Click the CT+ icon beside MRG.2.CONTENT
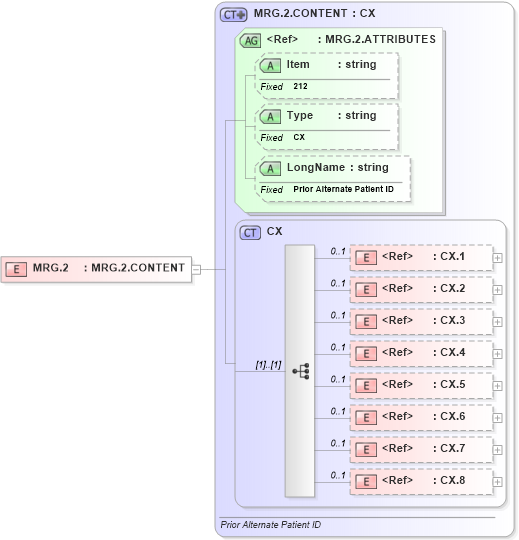This screenshot has width=519, height=540. pyautogui.click(x=233, y=15)
